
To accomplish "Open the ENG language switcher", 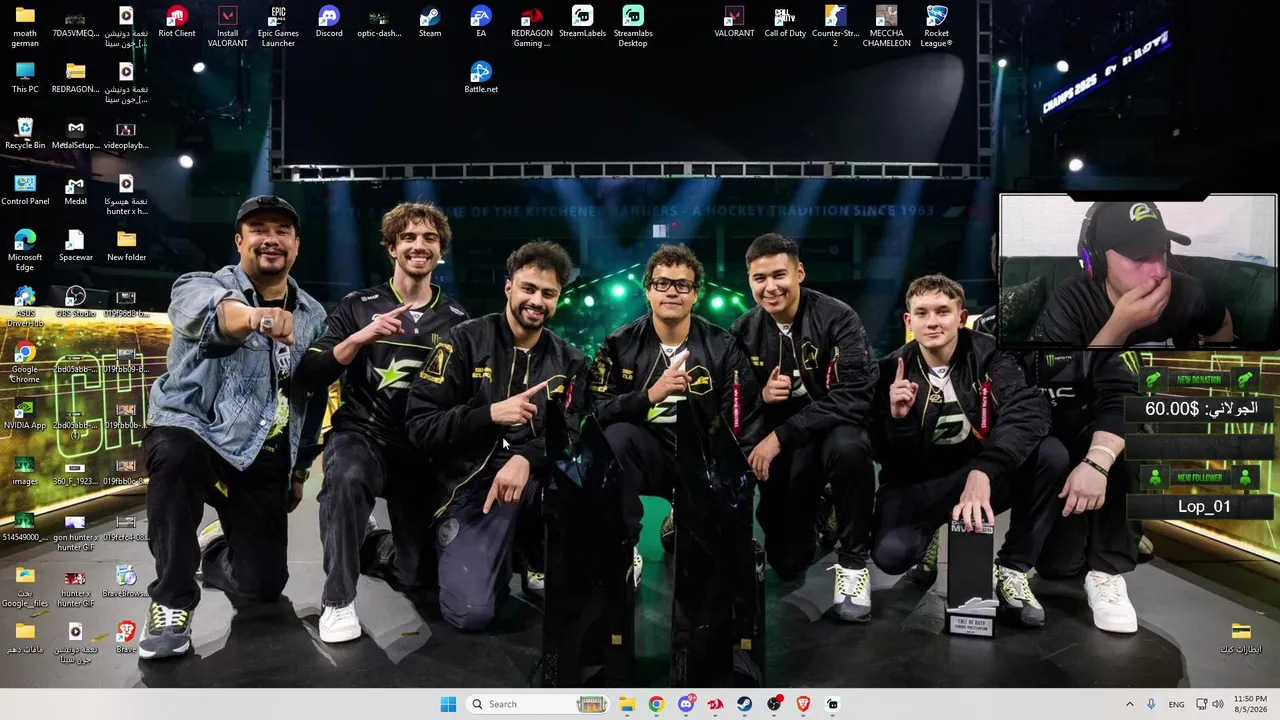I will point(1177,704).
